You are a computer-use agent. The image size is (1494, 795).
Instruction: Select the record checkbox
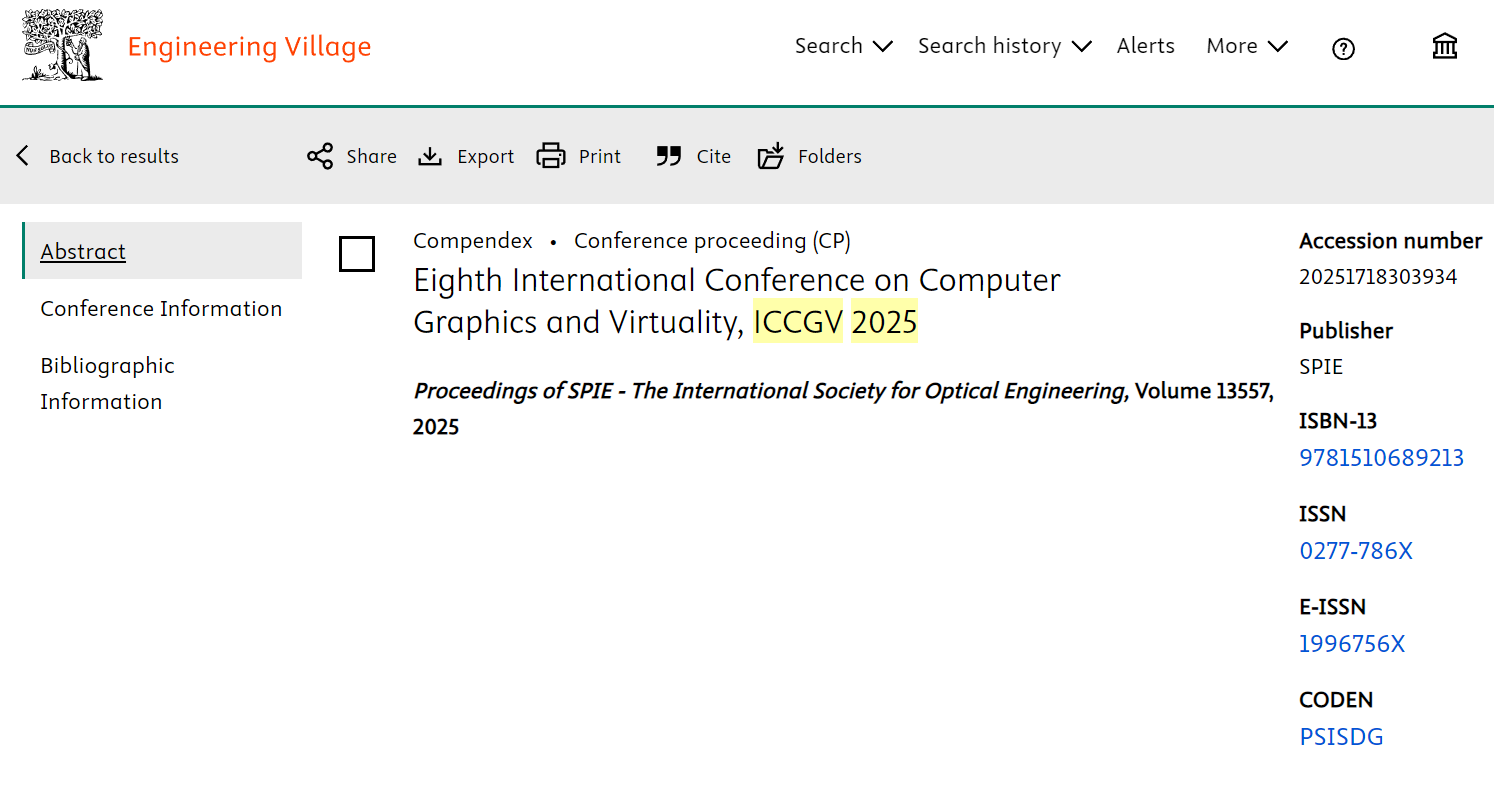tap(357, 254)
